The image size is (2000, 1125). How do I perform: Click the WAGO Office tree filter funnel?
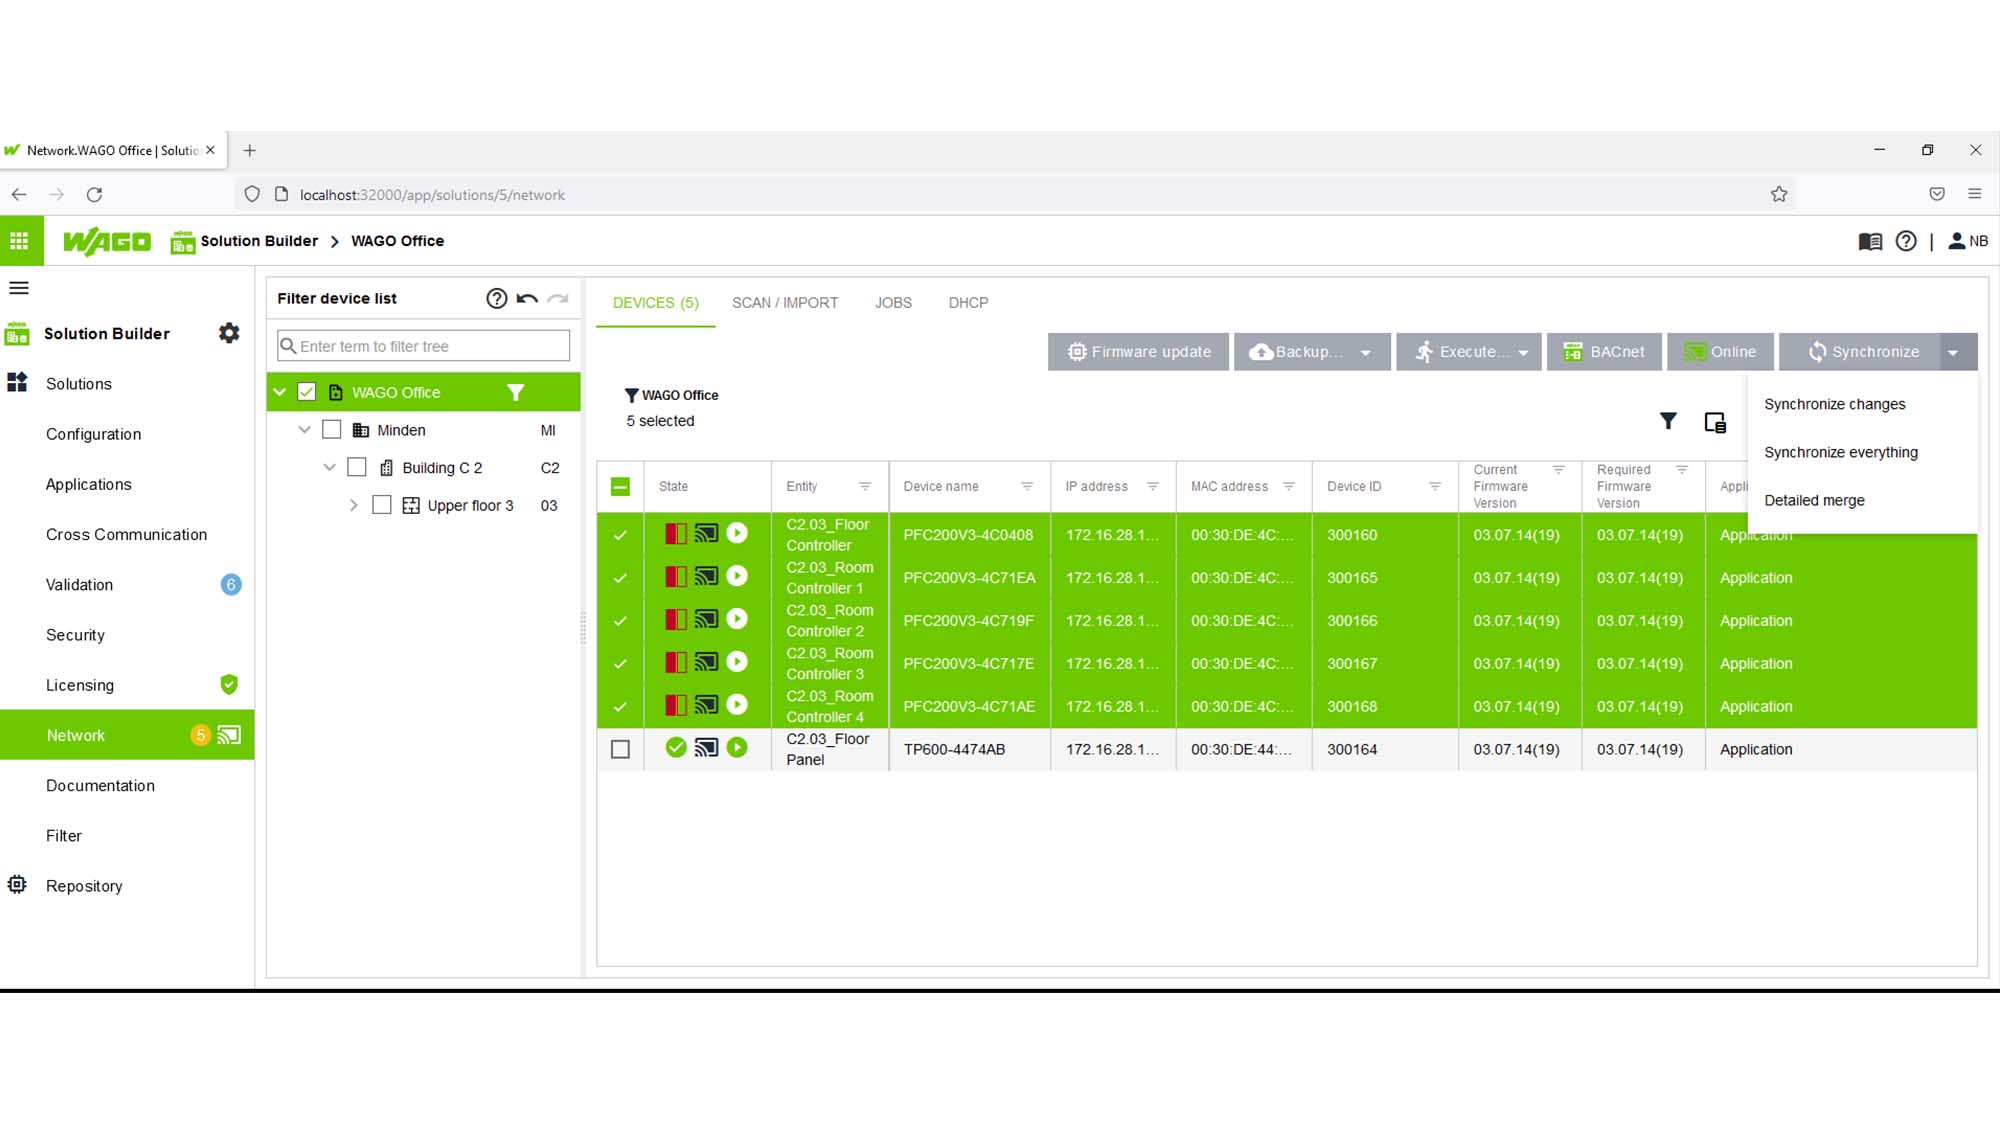click(x=516, y=392)
